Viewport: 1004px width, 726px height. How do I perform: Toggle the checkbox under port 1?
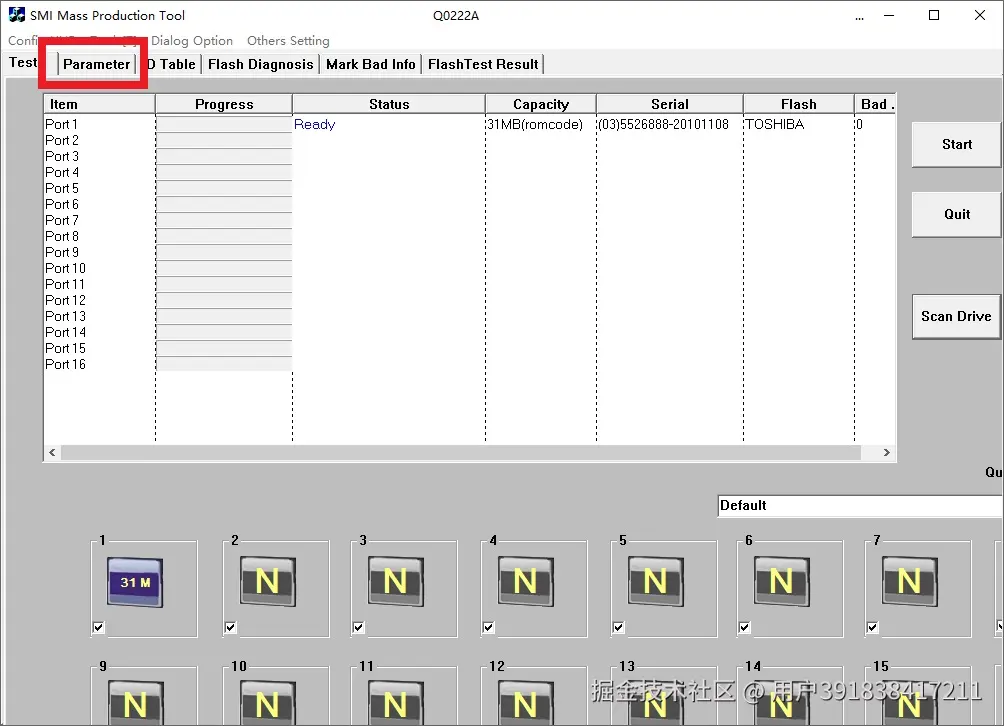(99, 627)
